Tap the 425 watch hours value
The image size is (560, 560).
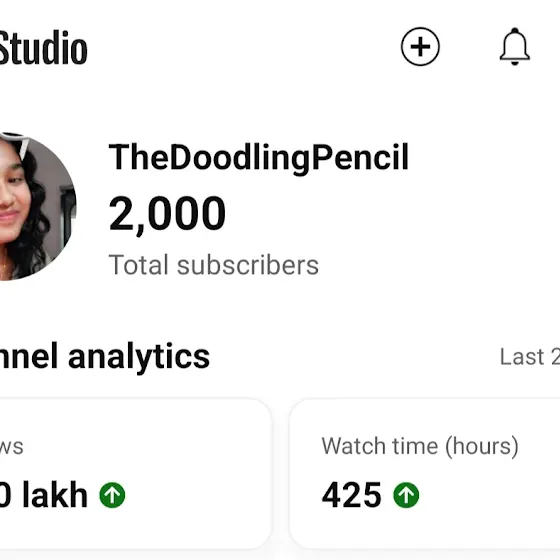[x=351, y=495]
